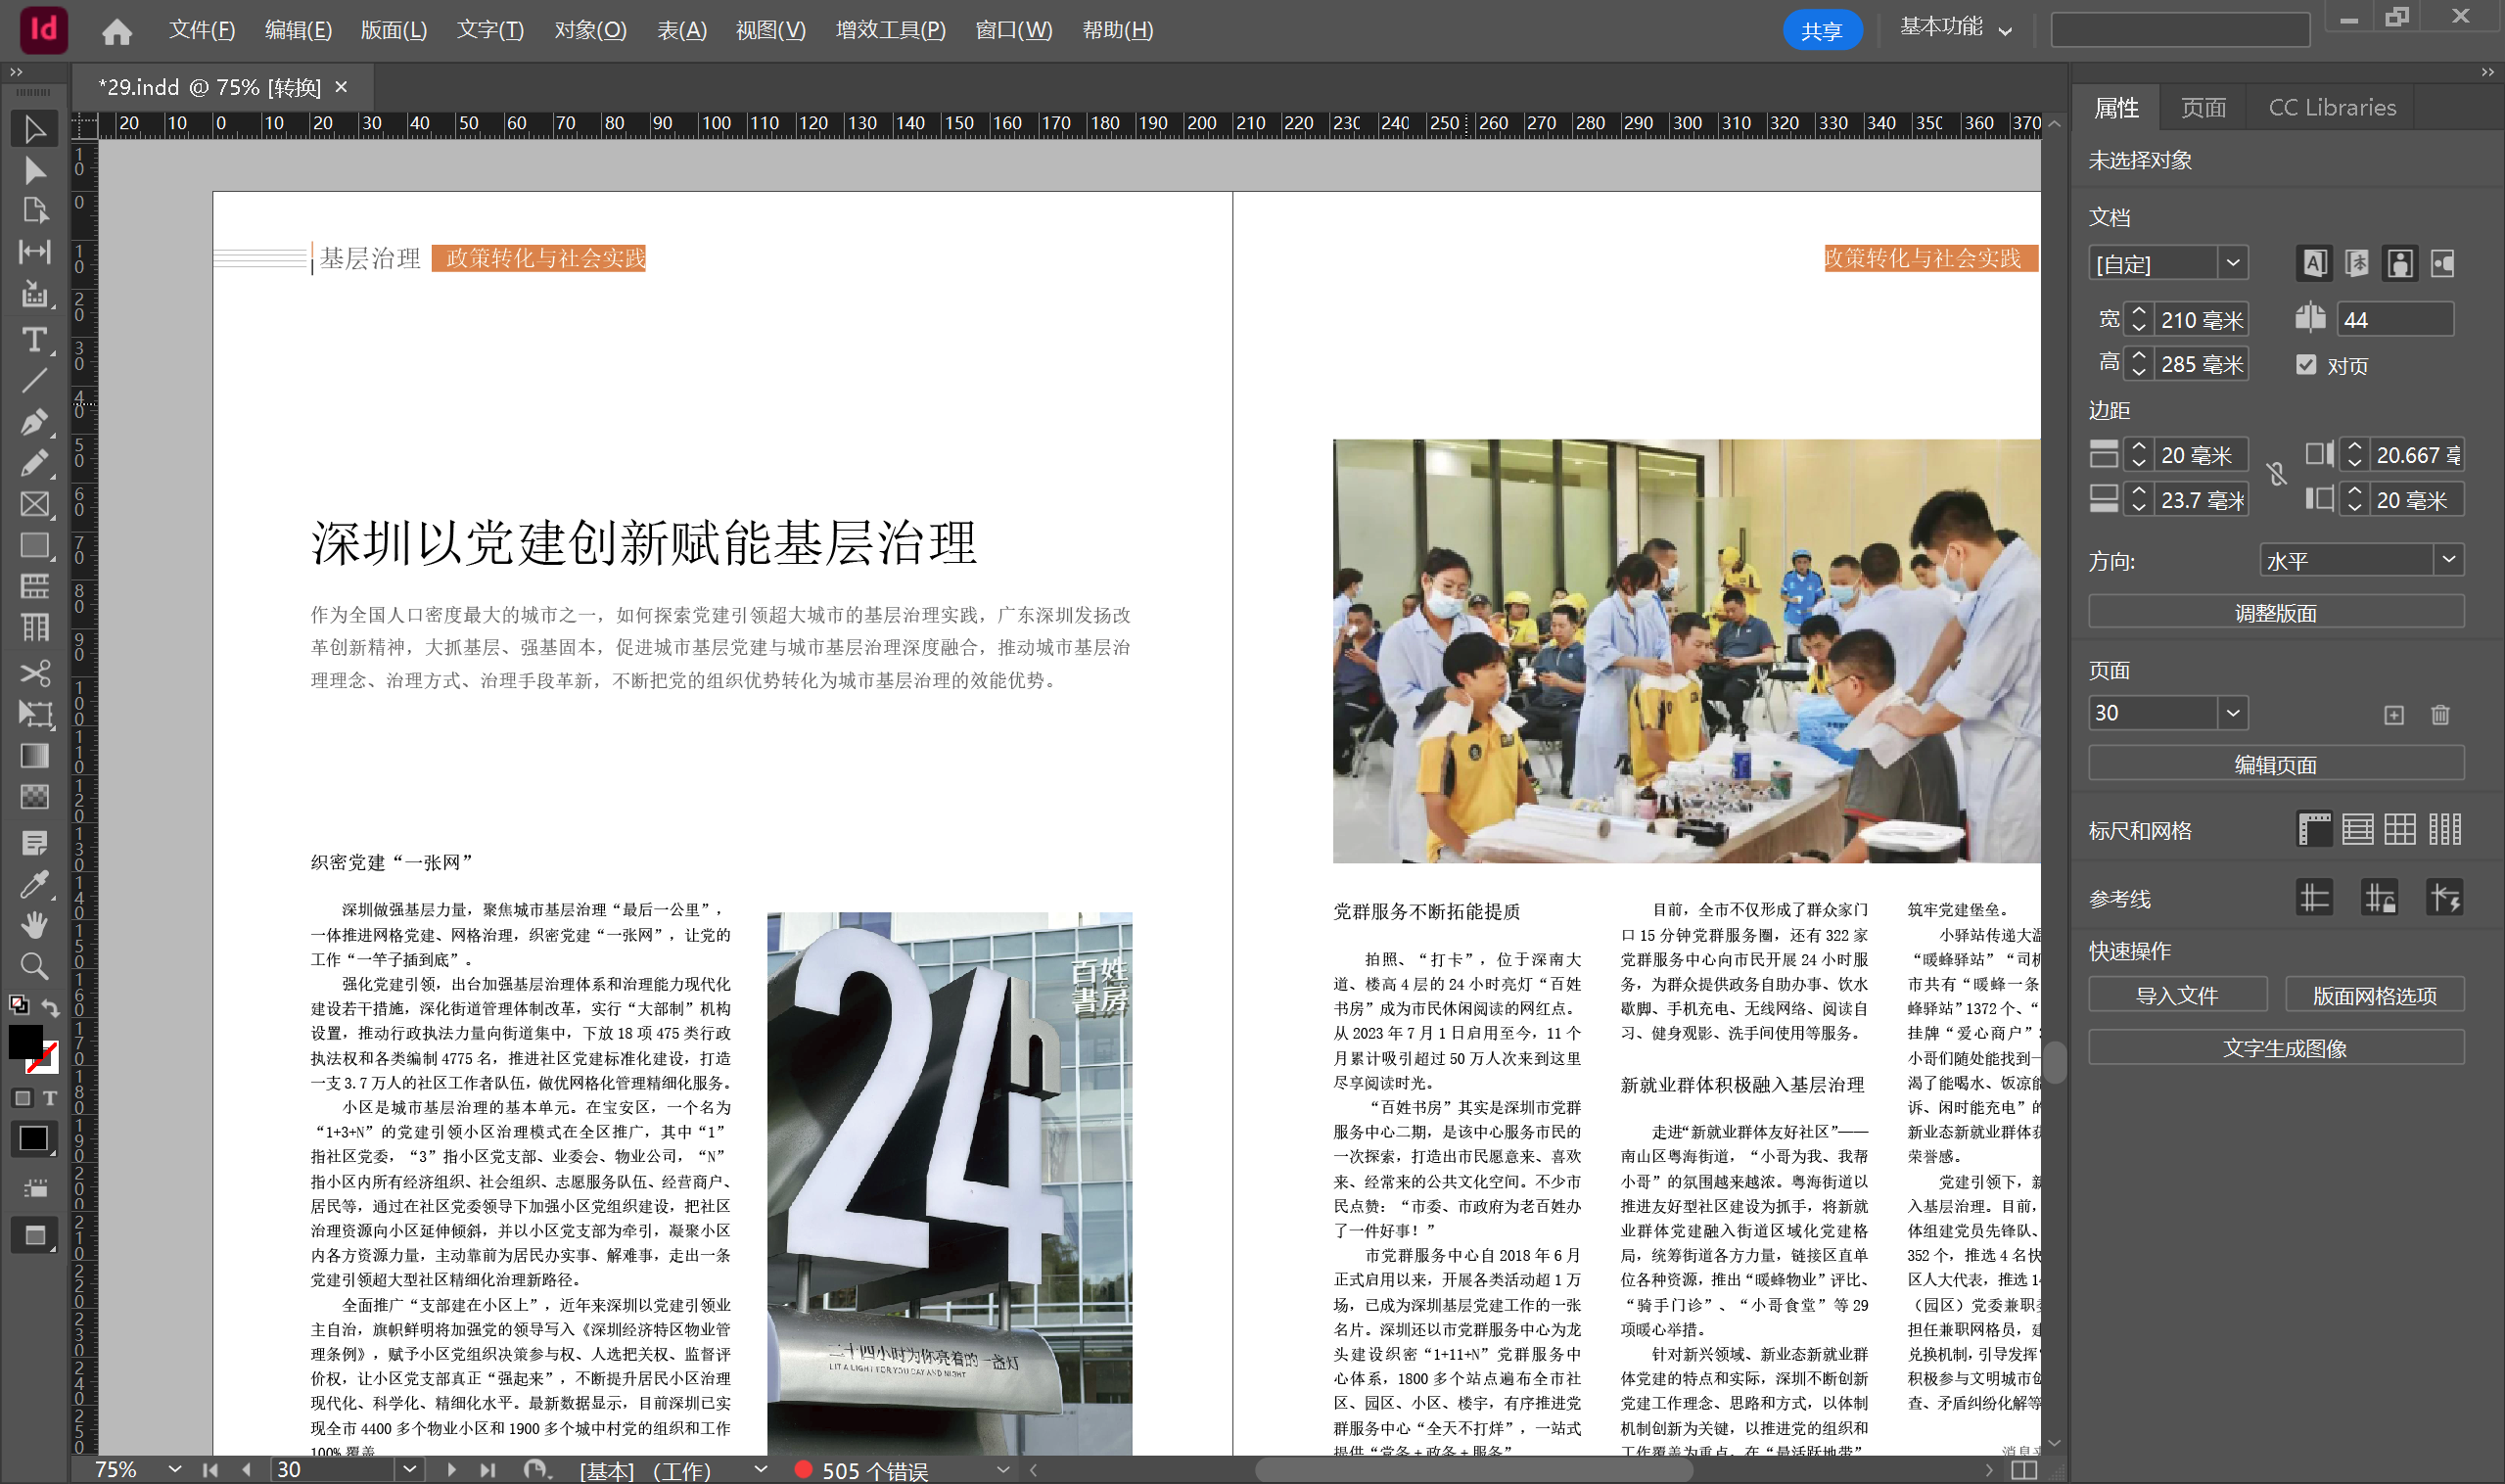Activate the Zoom magnifier tool
Viewport: 2505px width, 1484px height.
(35, 966)
